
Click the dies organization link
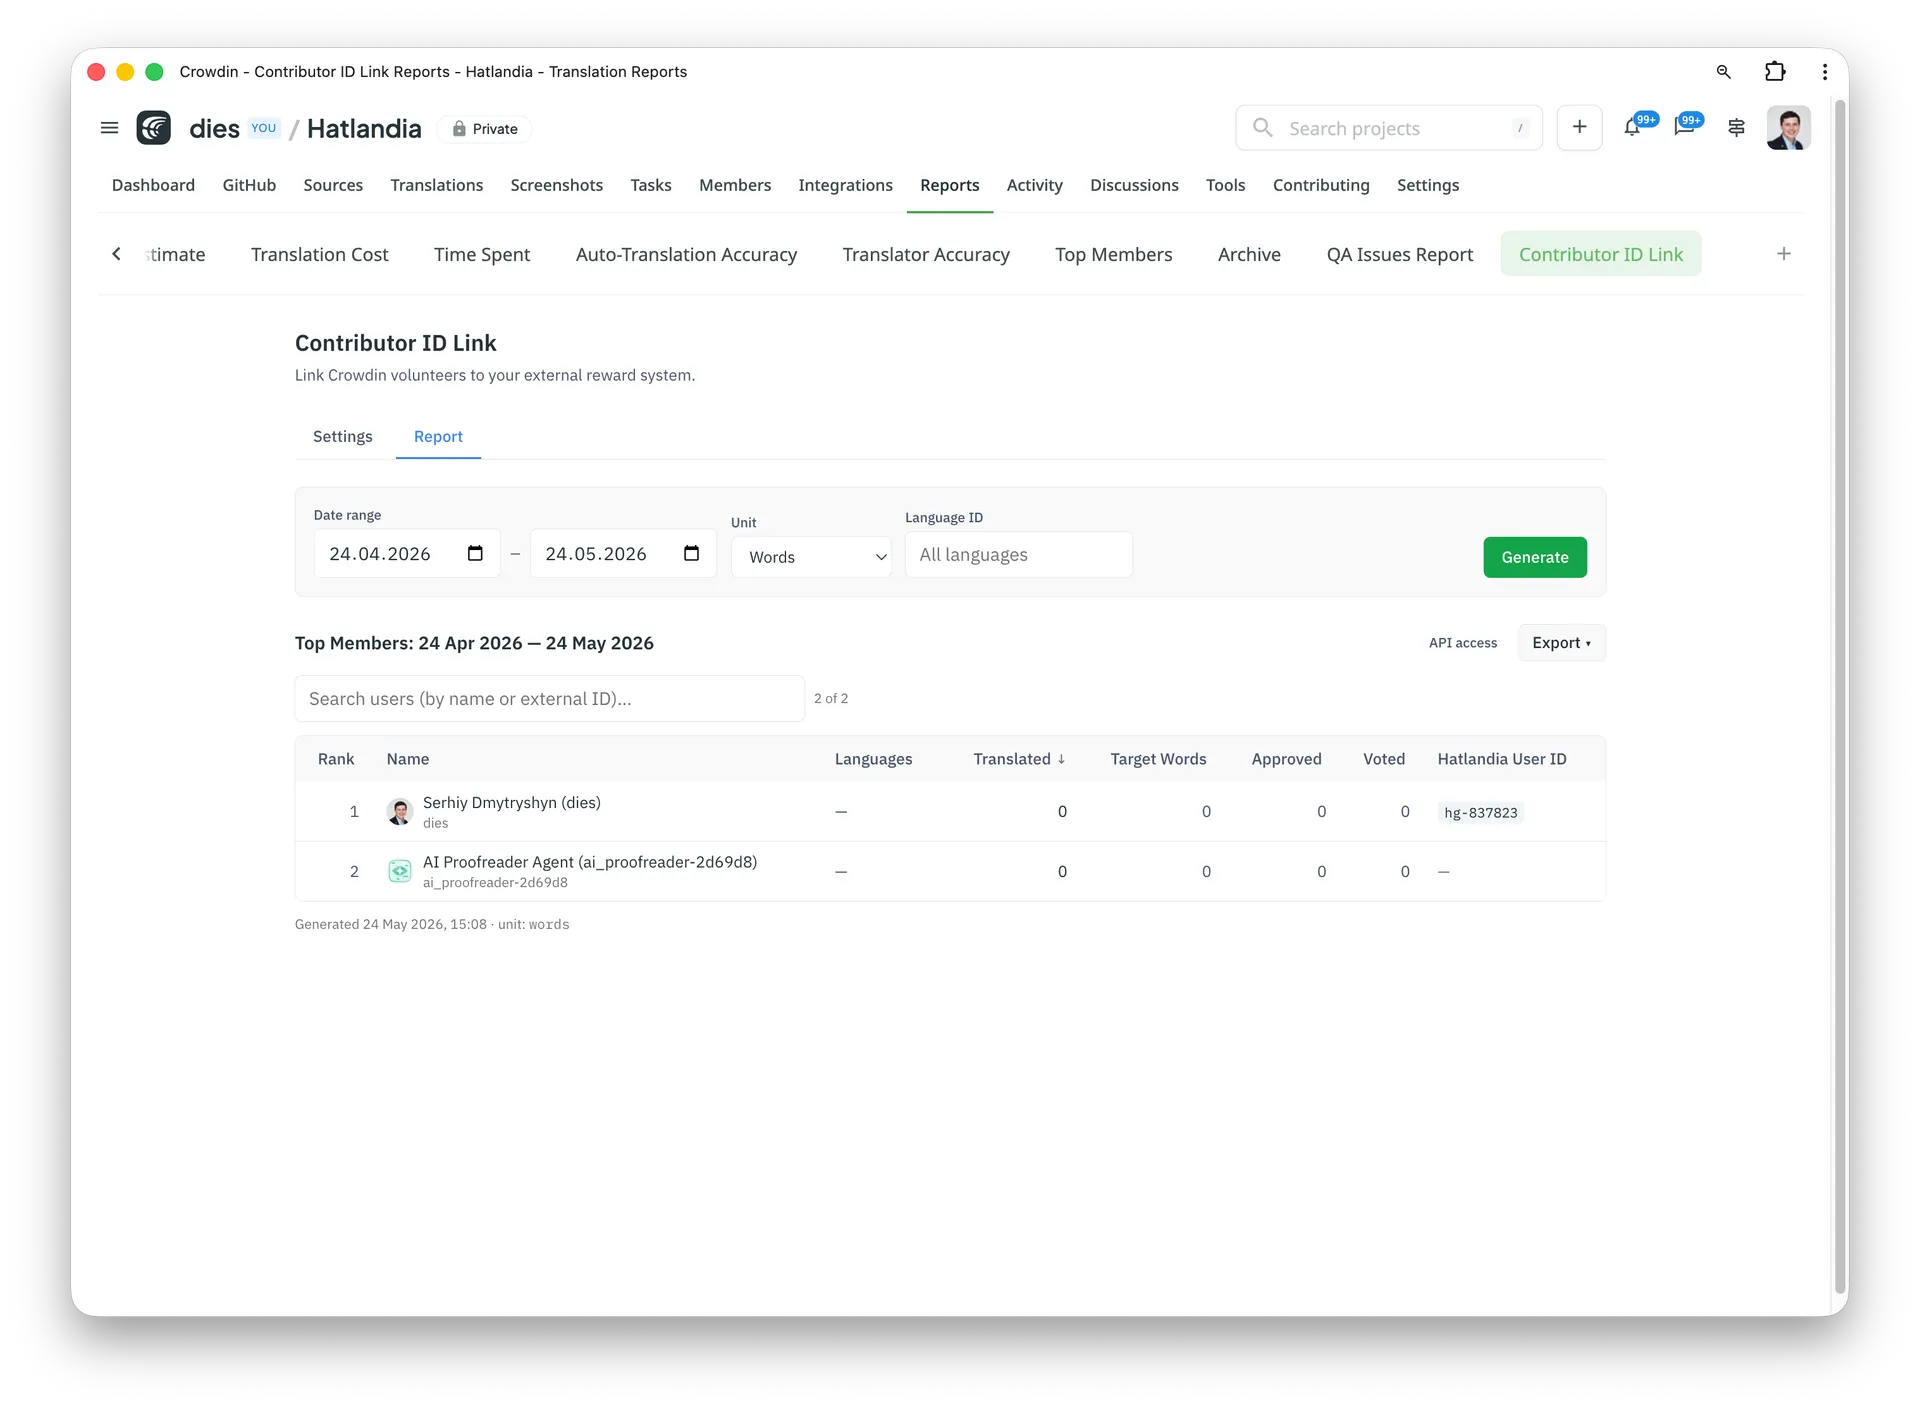(x=215, y=129)
